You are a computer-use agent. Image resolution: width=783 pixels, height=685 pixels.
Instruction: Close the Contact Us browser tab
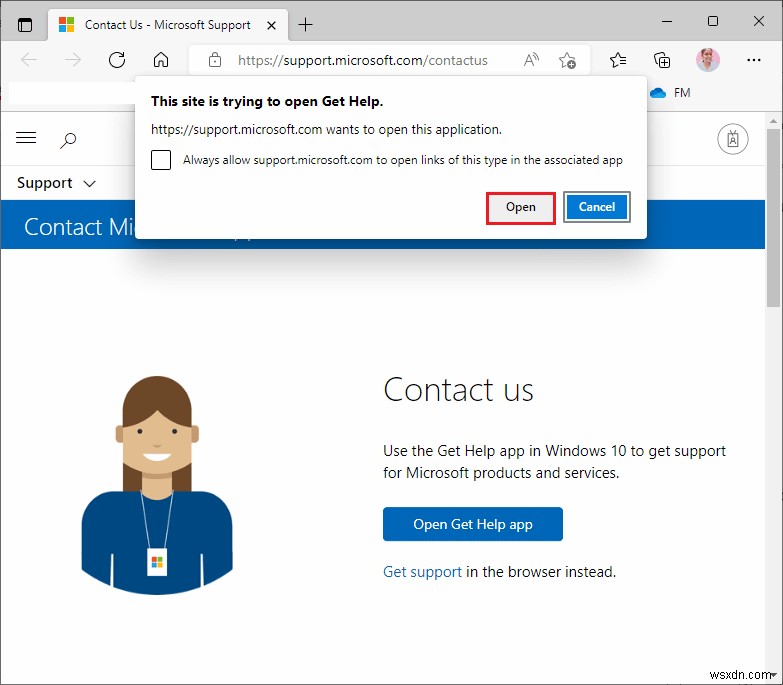pyautogui.click(x=271, y=25)
